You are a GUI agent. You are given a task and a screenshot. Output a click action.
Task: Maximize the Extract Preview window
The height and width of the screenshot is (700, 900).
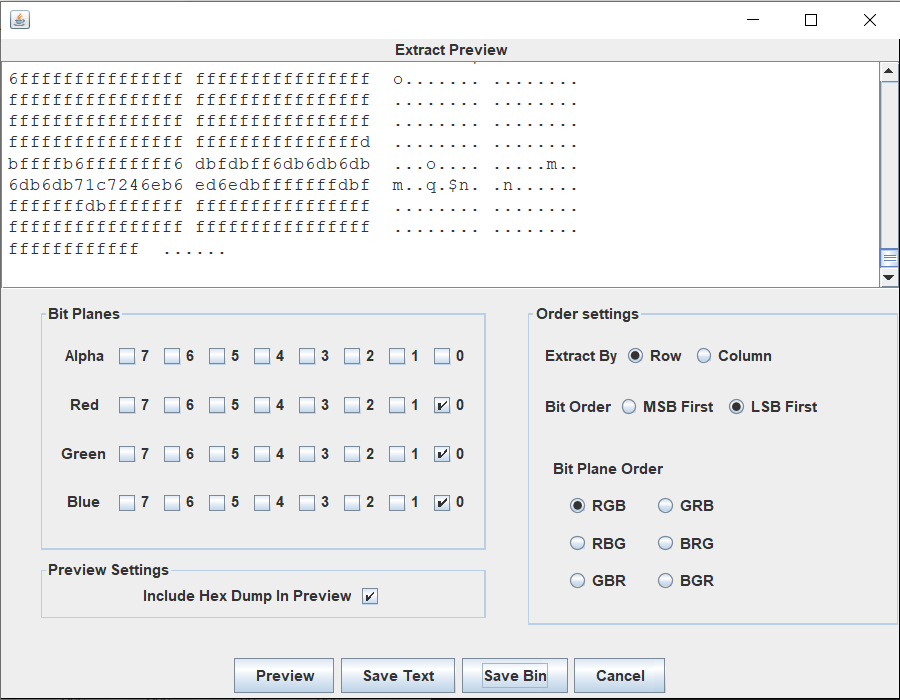(x=811, y=20)
